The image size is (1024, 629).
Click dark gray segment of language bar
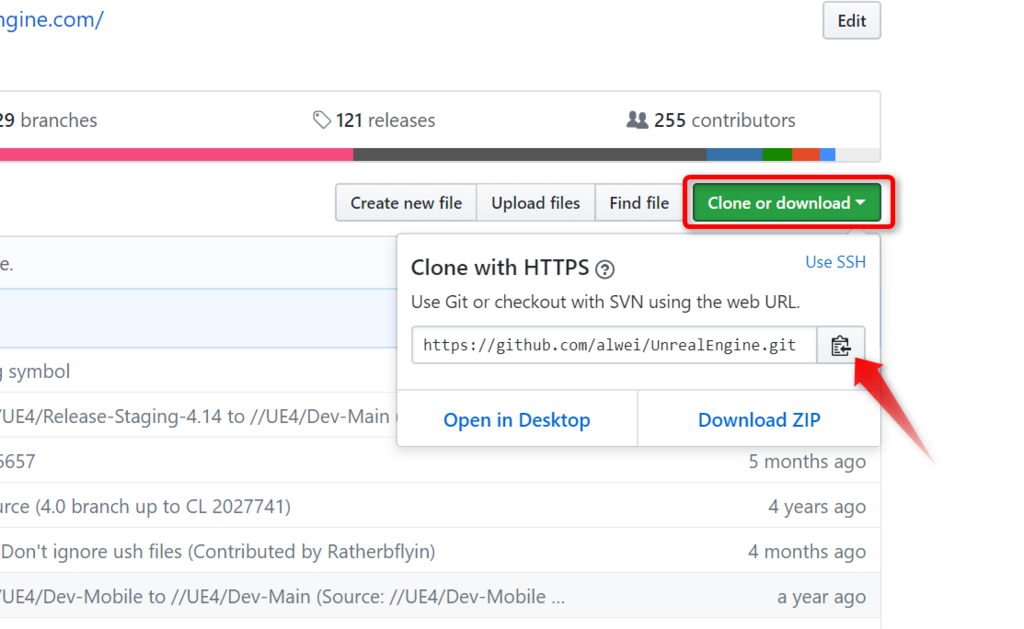[x=530, y=155]
